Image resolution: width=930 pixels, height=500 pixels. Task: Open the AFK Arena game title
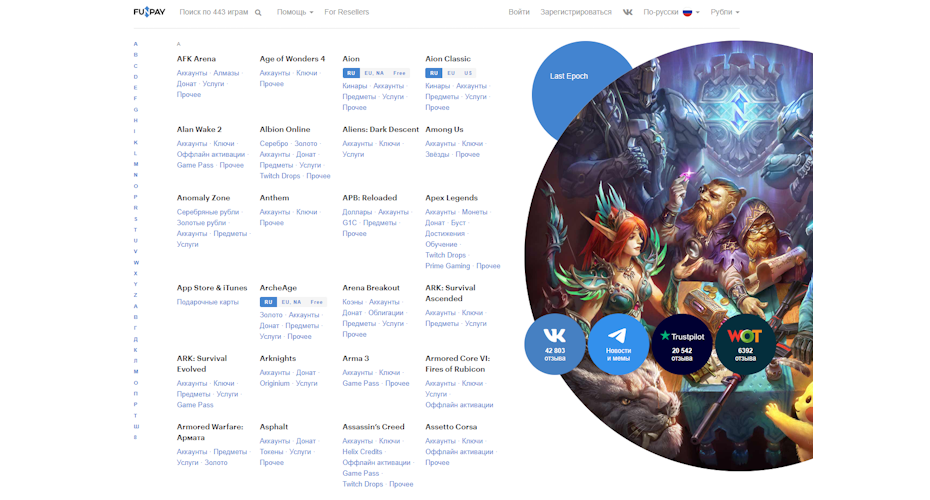click(196, 59)
